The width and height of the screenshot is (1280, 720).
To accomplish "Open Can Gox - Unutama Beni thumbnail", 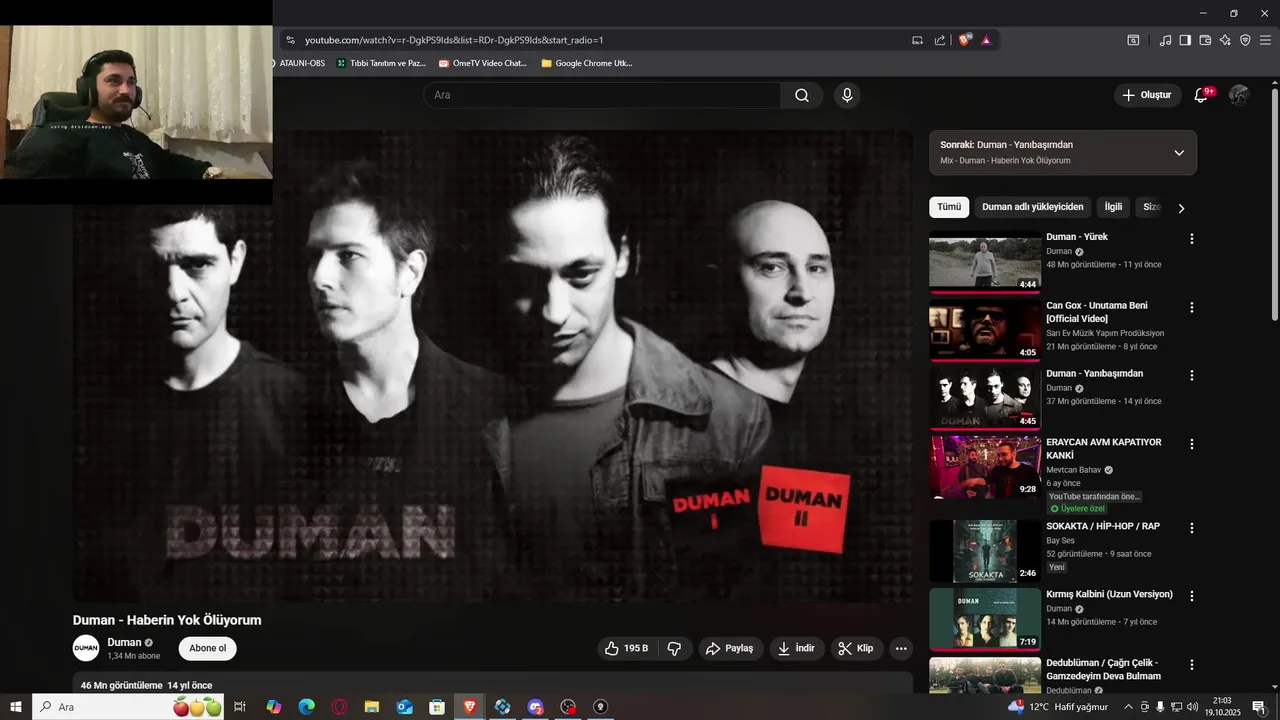I will pyautogui.click(x=985, y=330).
